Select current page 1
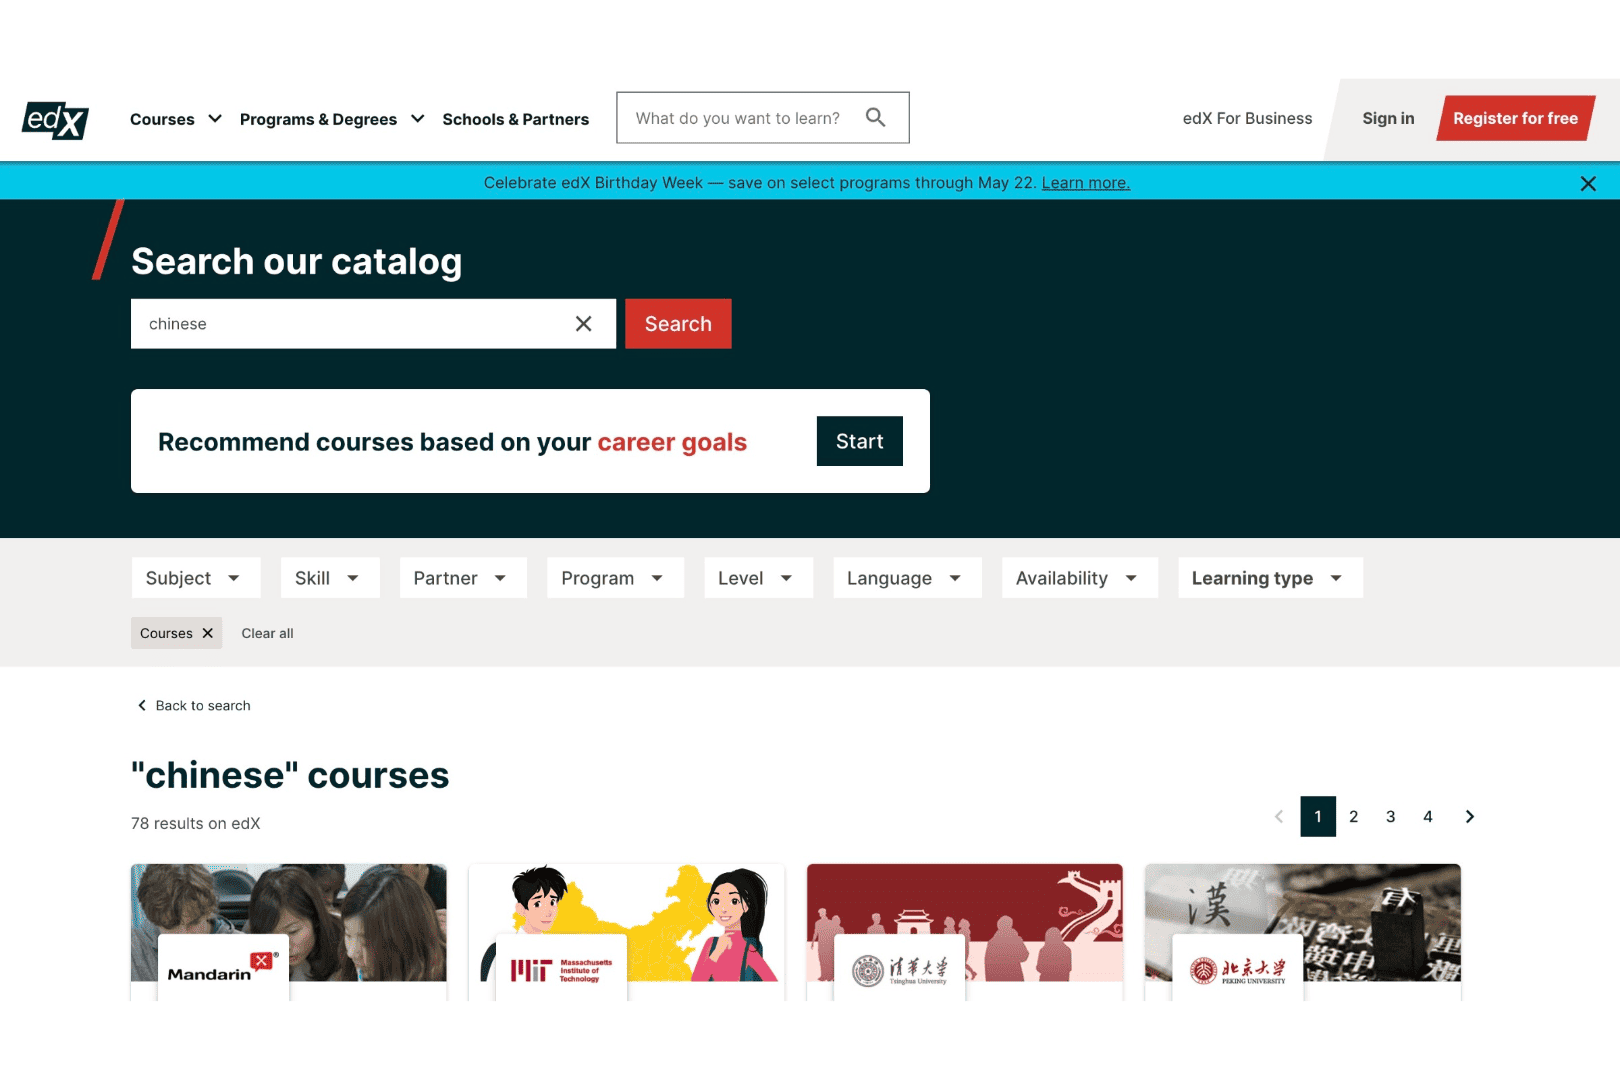Viewport: 1620px width, 1080px height. 1318,817
